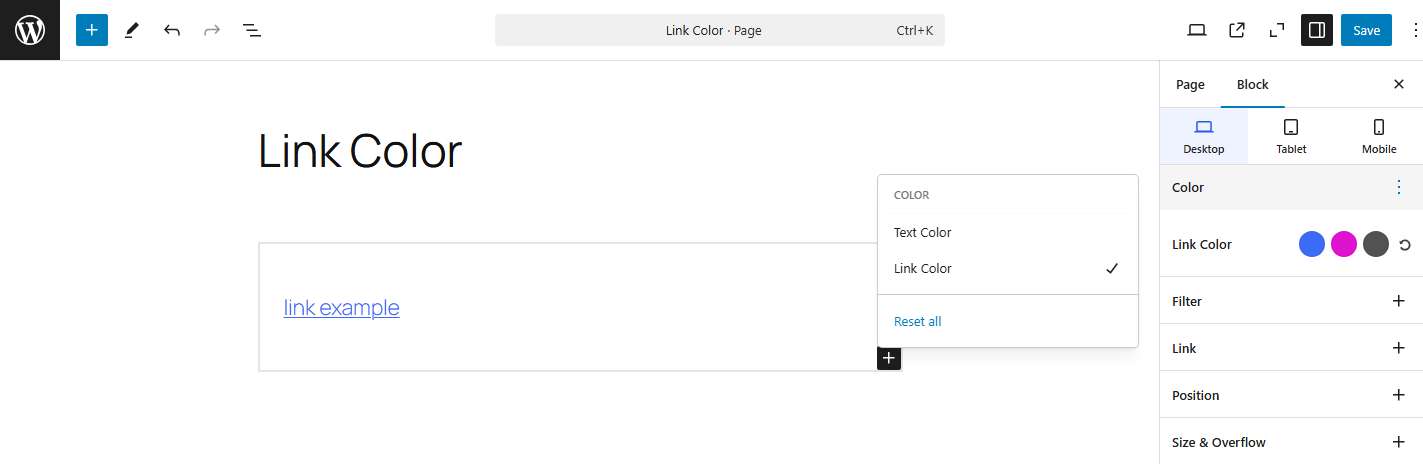Undo the last change
This screenshot has height=464, width=1423.
[171, 30]
